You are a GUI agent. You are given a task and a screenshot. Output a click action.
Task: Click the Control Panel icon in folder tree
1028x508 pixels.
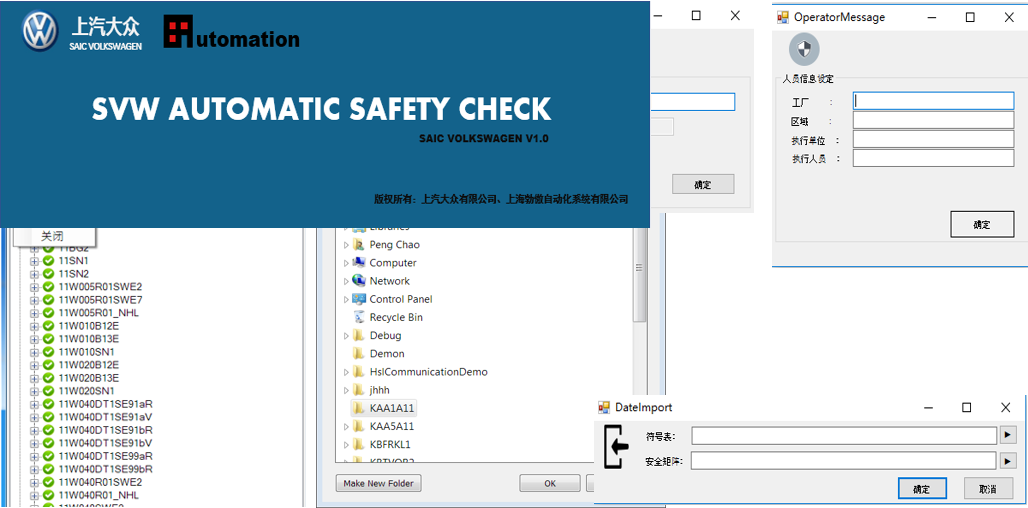pos(359,299)
